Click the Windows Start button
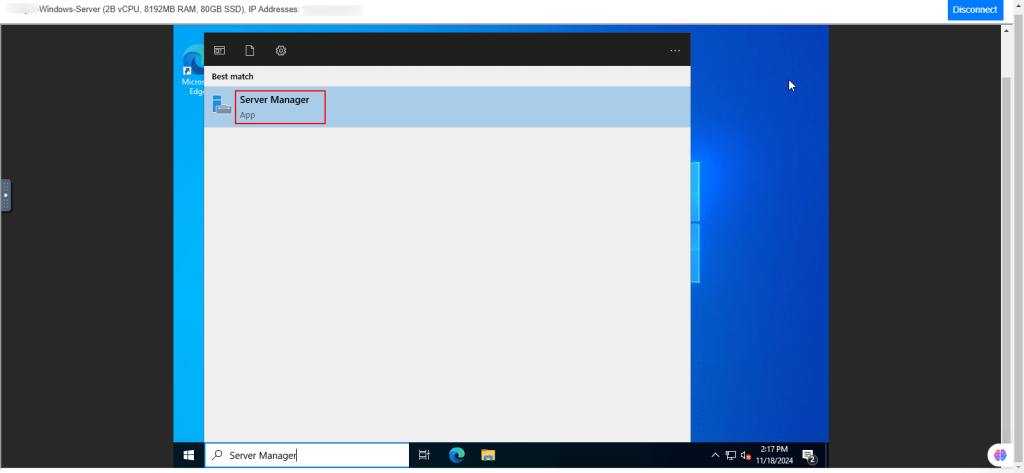The image size is (1024, 473). tap(188, 455)
